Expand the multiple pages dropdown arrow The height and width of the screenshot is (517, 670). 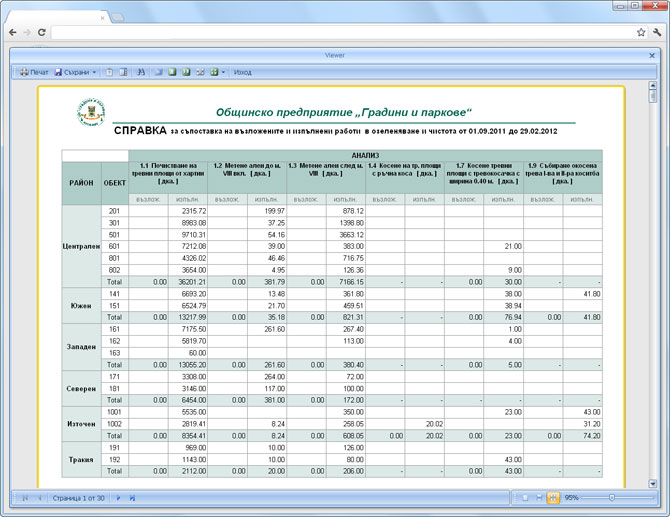click(223, 72)
